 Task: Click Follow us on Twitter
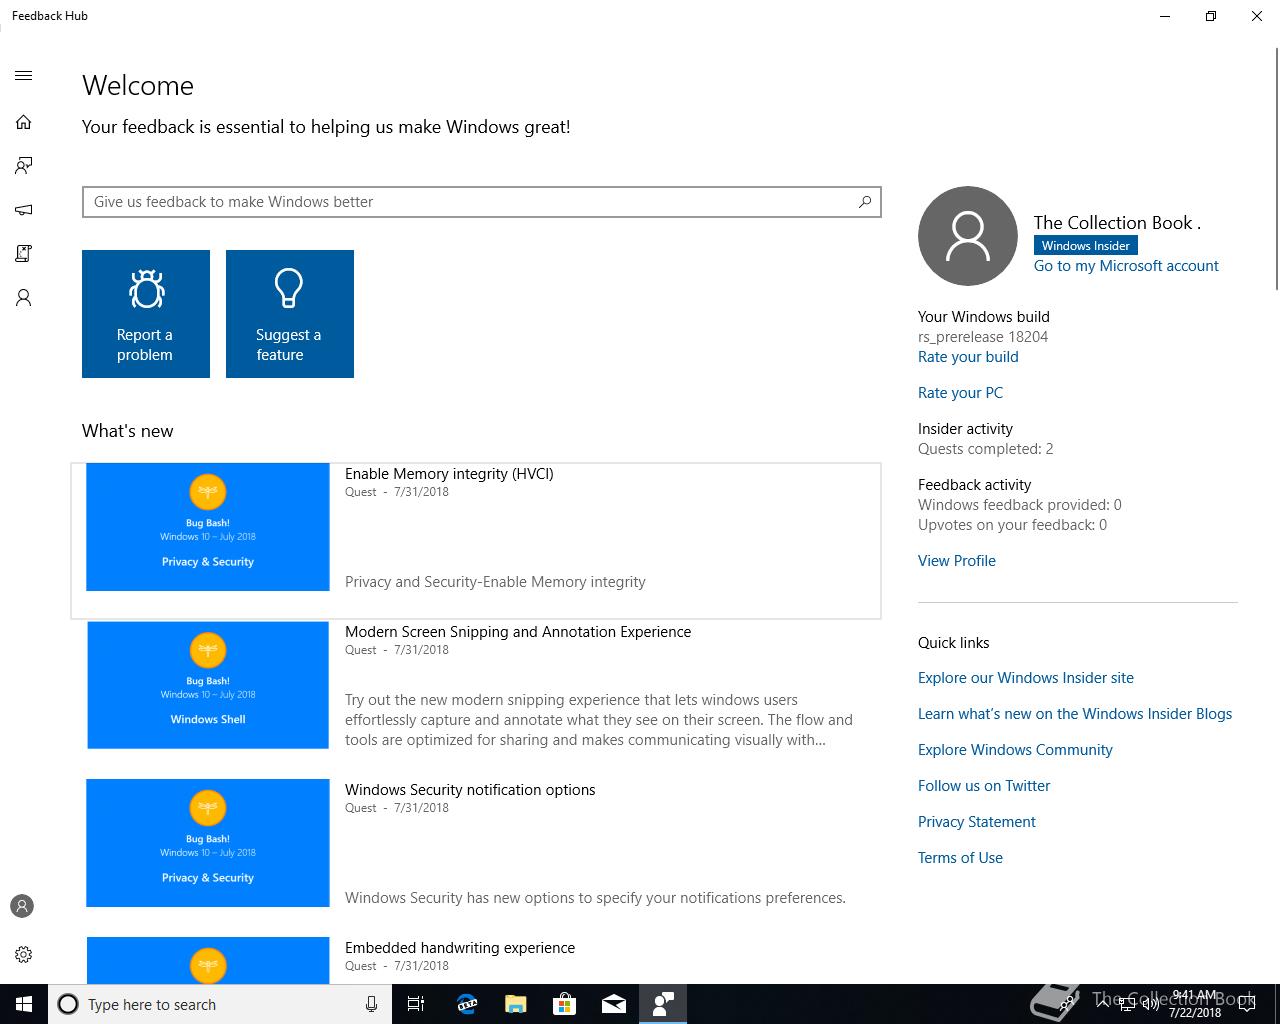(984, 786)
